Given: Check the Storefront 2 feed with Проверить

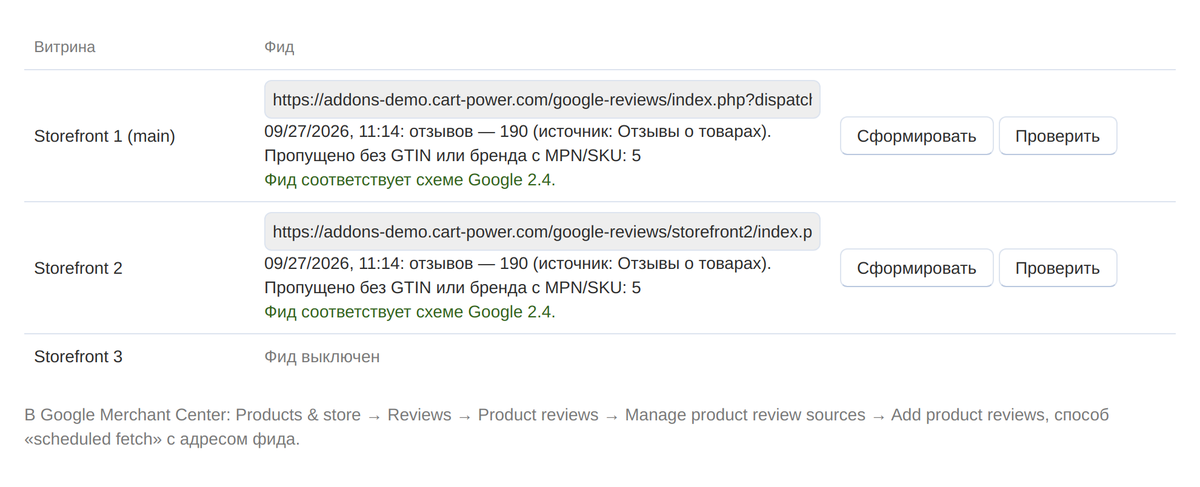Looking at the screenshot, I should pos(1058,268).
